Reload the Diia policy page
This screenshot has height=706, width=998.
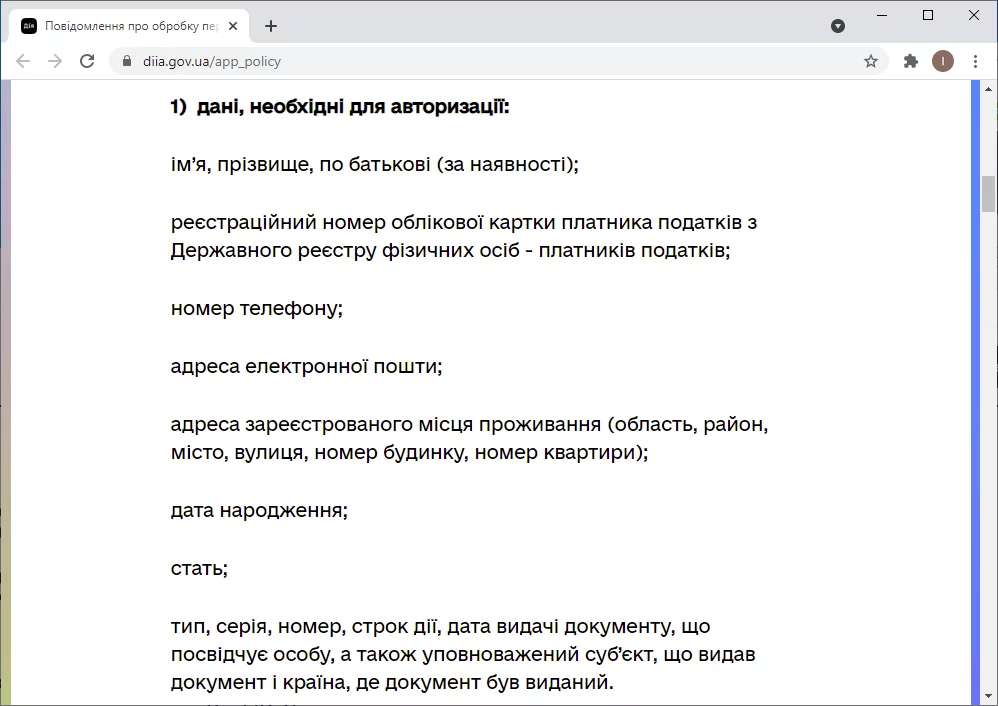click(87, 61)
